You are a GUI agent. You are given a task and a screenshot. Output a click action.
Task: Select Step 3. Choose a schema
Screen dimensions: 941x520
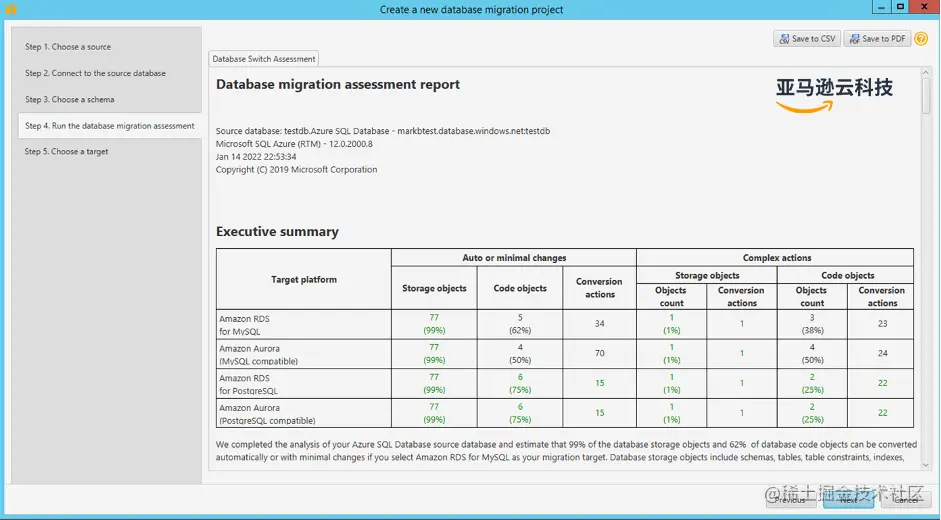pyautogui.click(x=70, y=100)
